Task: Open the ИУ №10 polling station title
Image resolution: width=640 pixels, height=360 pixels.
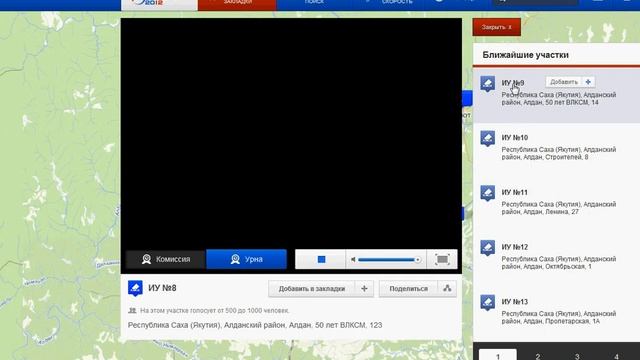Action: (515, 138)
